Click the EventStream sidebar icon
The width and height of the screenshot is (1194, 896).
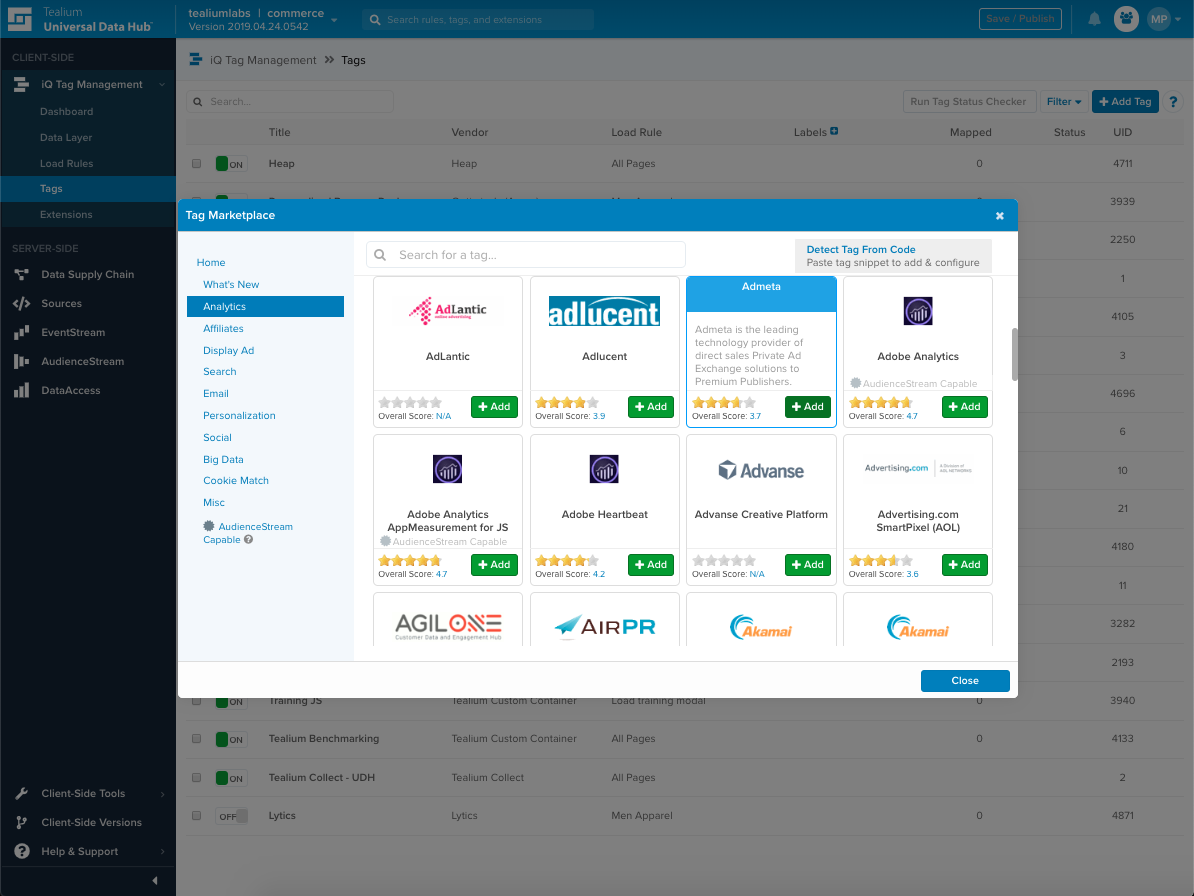pyautogui.click(x=21, y=332)
